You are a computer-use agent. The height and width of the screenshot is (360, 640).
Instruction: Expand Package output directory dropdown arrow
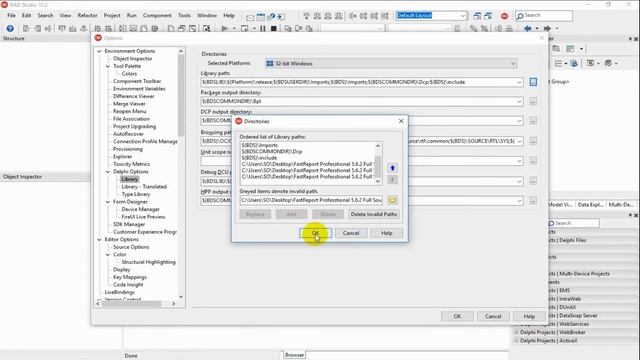519,101
